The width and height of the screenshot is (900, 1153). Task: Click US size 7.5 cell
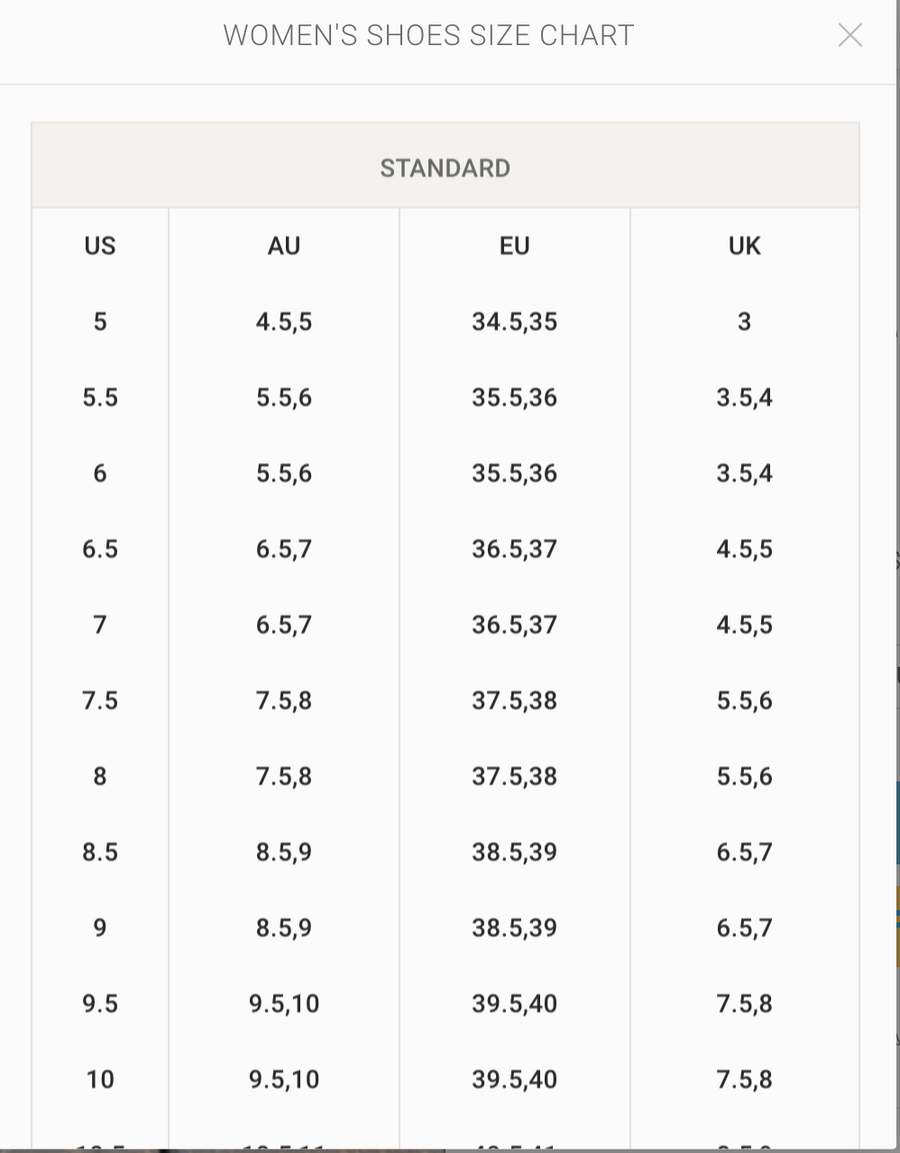pyautogui.click(x=100, y=701)
